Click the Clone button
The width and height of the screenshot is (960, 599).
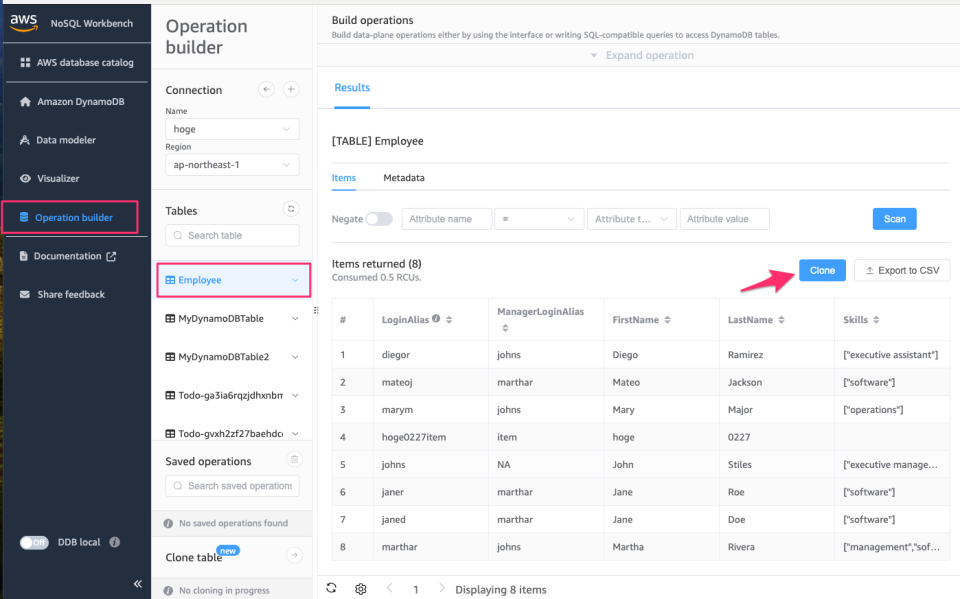(822, 270)
